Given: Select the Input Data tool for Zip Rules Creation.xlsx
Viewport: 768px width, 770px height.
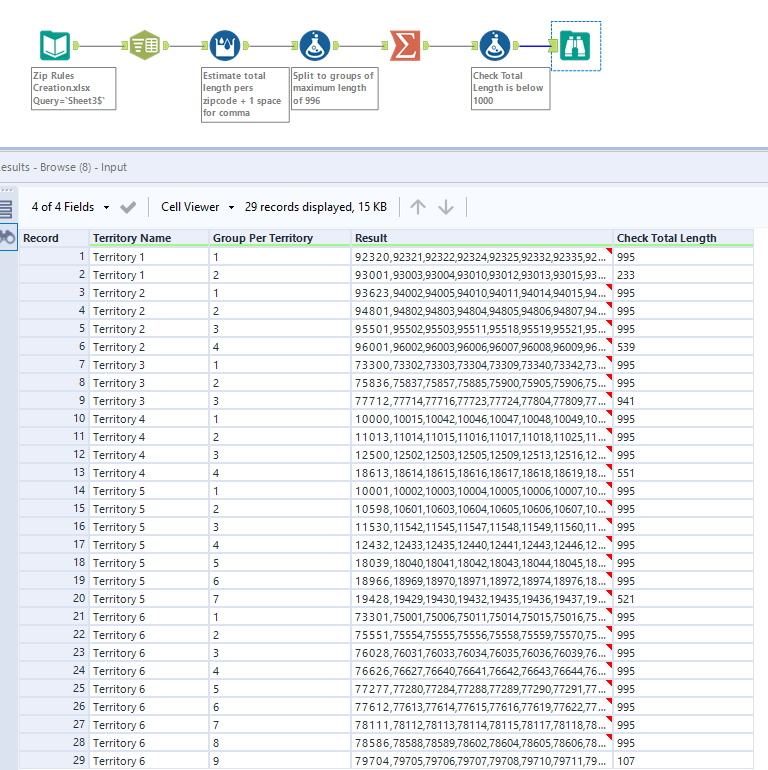Looking at the screenshot, I should [54, 46].
